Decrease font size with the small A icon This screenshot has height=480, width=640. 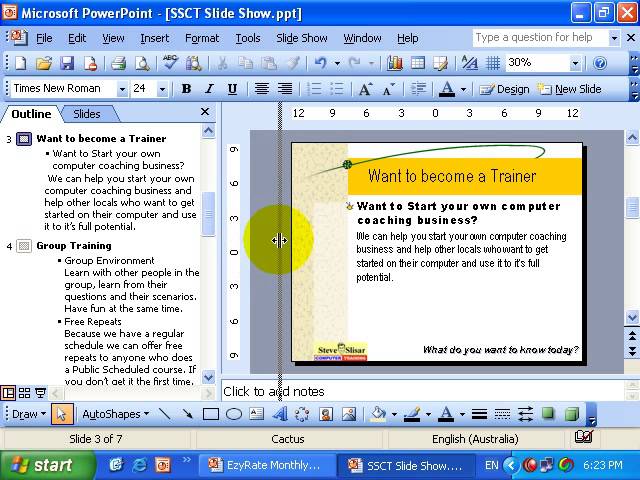(x=389, y=89)
